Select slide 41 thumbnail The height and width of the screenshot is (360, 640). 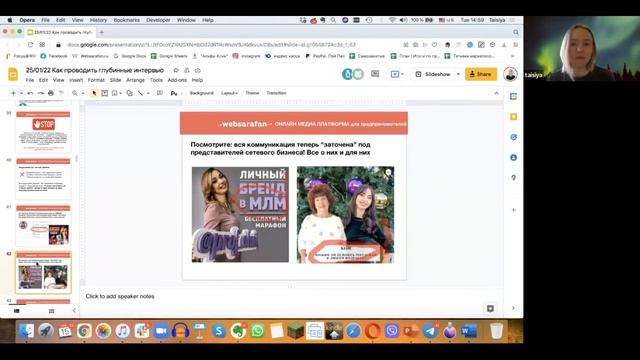click(43, 225)
